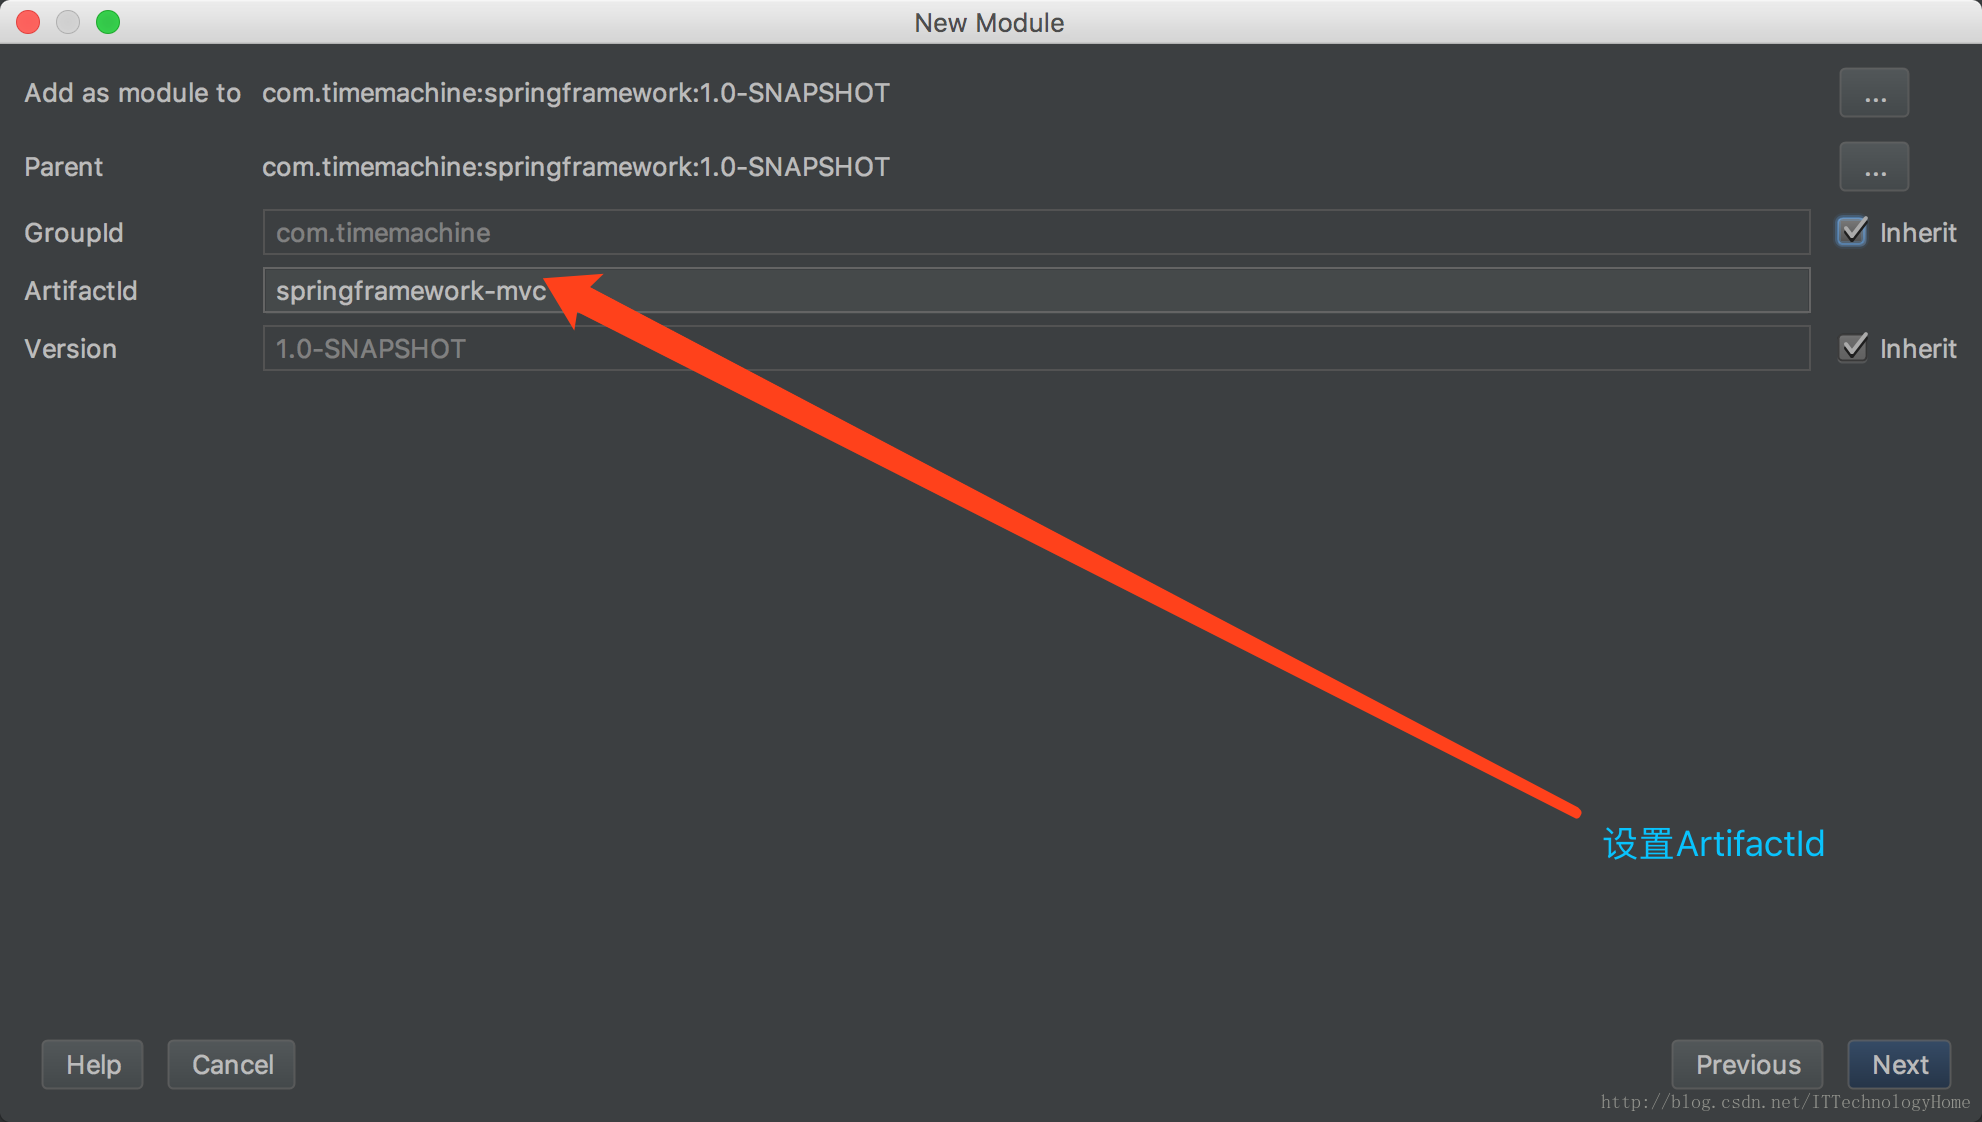The width and height of the screenshot is (1982, 1122).
Task: Click the Help button for assistance
Action: (x=94, y=1063)
